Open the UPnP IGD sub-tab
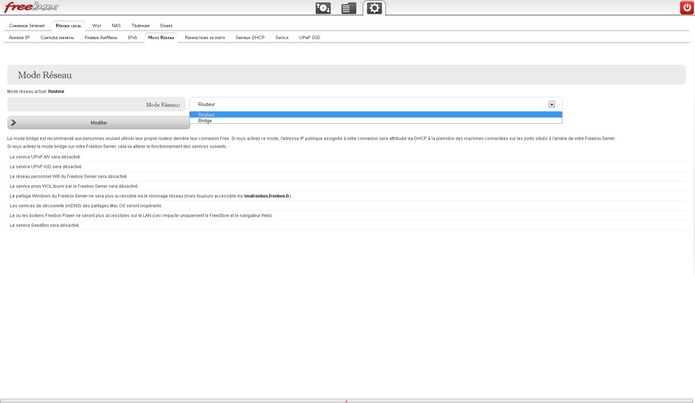 (310, 37)
